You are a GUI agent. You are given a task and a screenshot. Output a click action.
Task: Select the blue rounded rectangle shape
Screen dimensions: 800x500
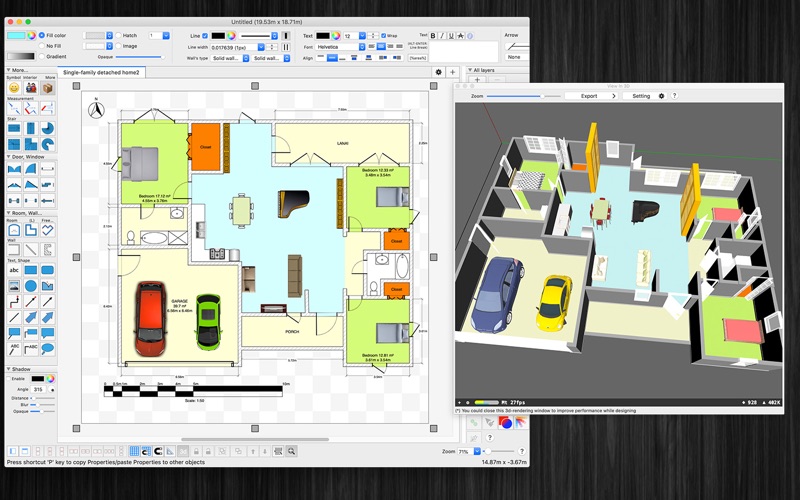pos(48,270)
